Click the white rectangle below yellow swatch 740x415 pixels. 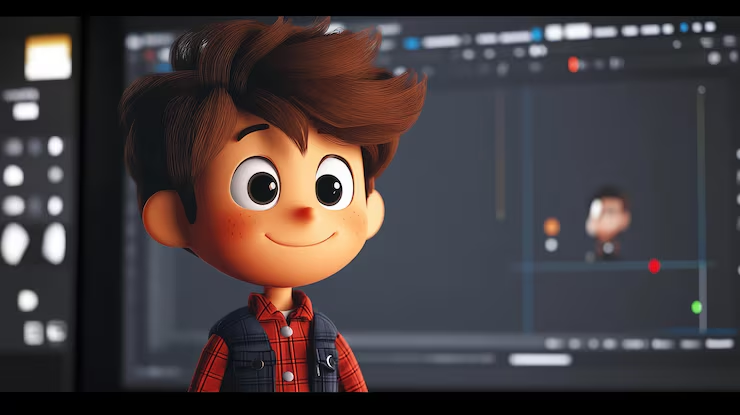coord(26,110)
